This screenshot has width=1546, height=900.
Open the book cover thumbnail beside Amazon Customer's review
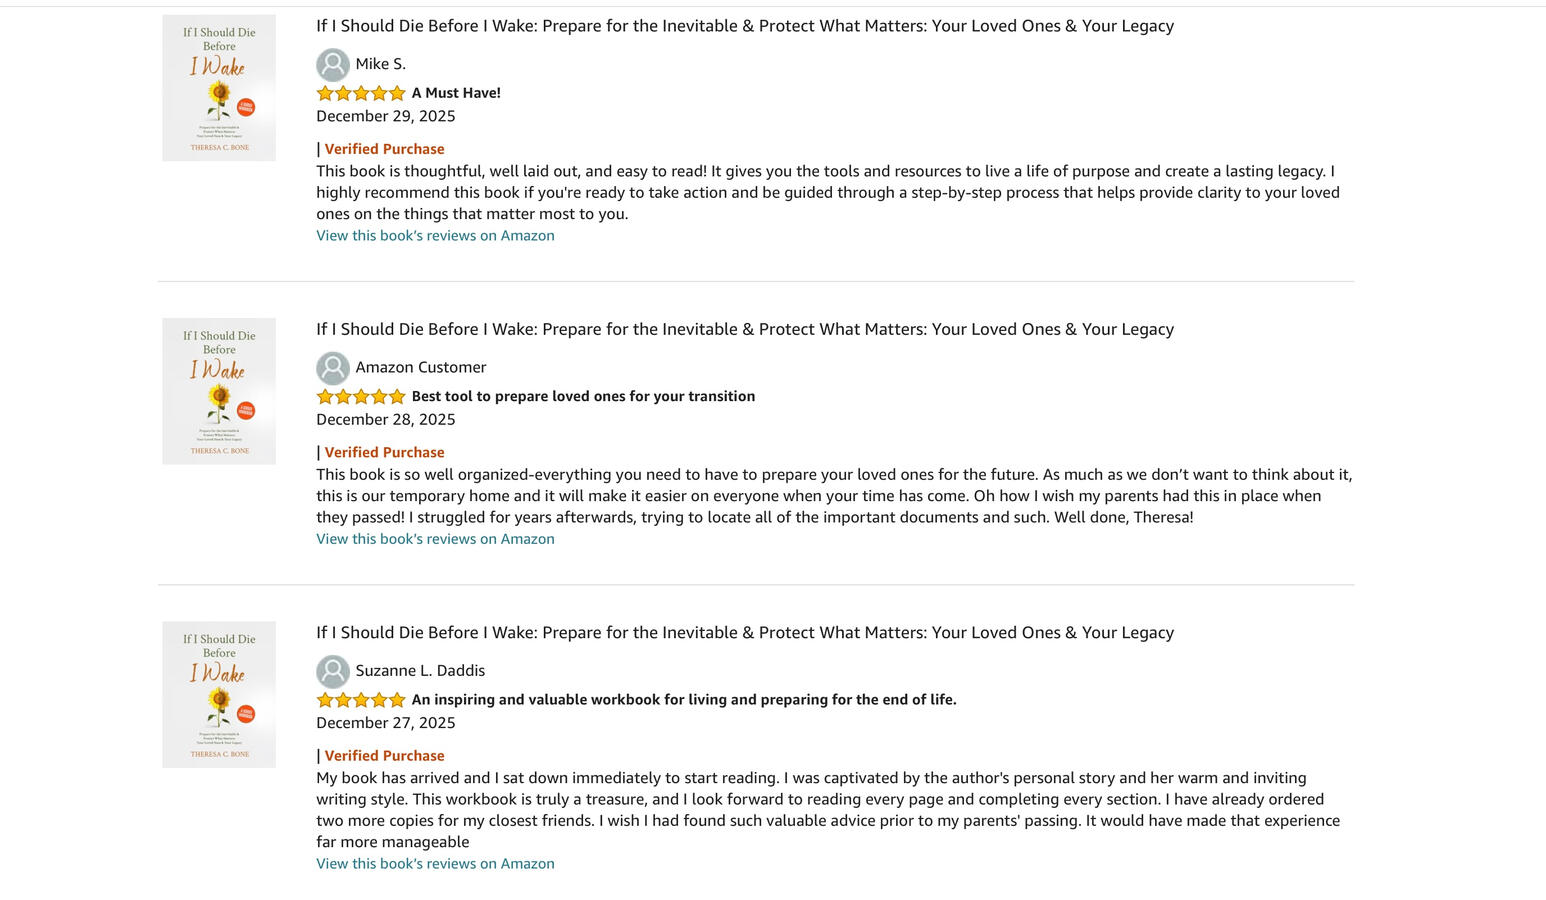point(219,391)
